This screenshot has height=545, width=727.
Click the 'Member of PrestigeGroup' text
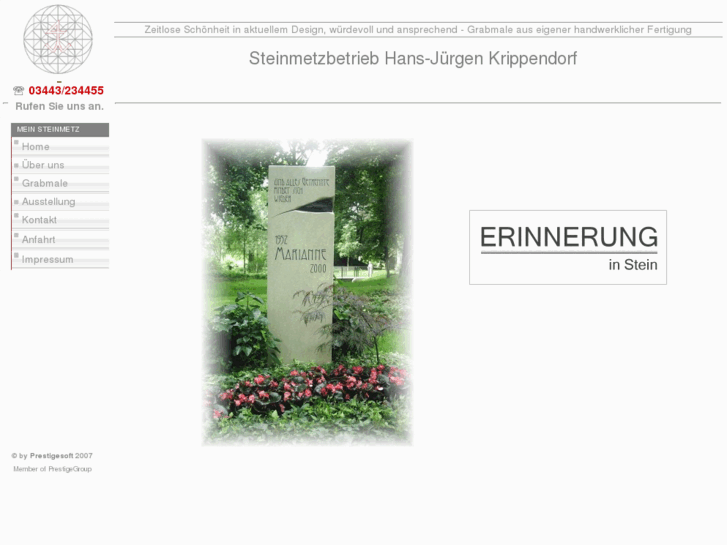[x=52, y=469]
